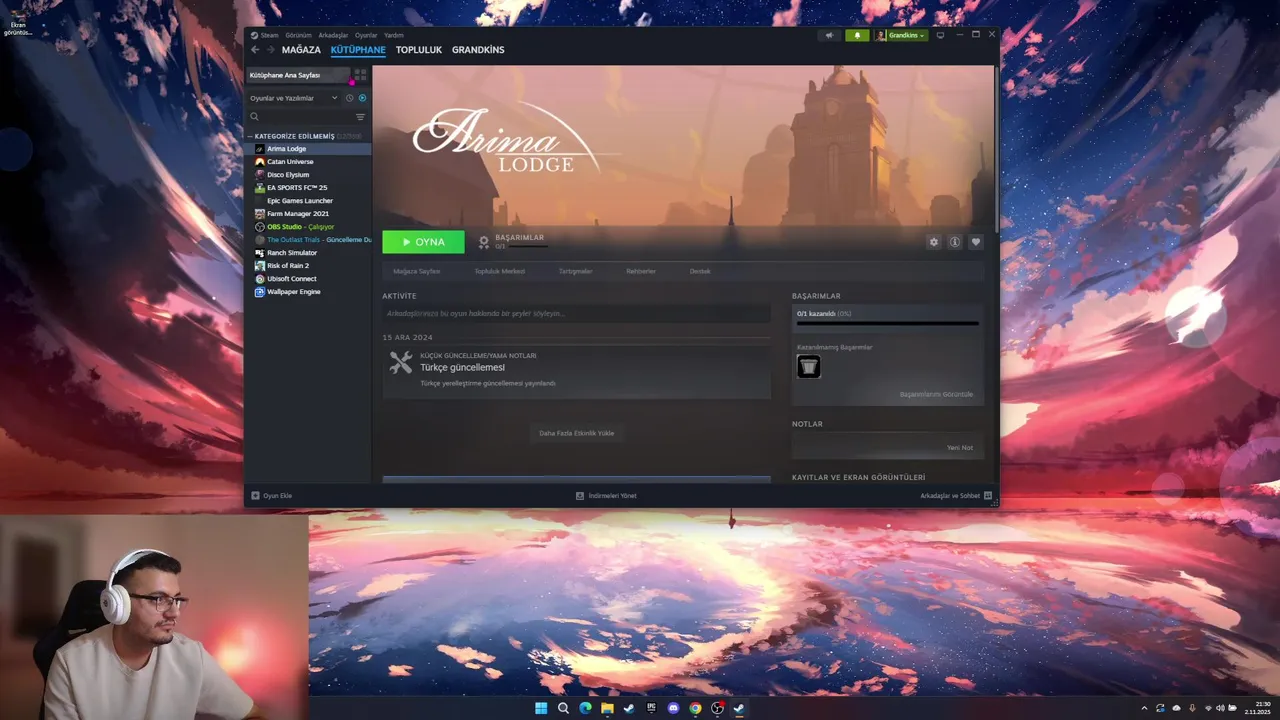Select Disco Elysium in the library list
This screenshot has height=720, width=1280.
click(x=308, y=175)
